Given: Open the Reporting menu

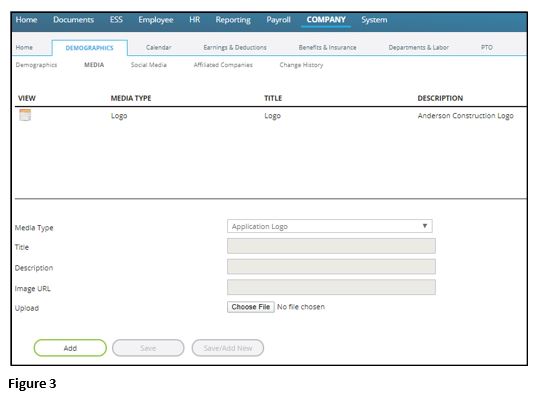Looking at the screenshot, I should [233, 20].
